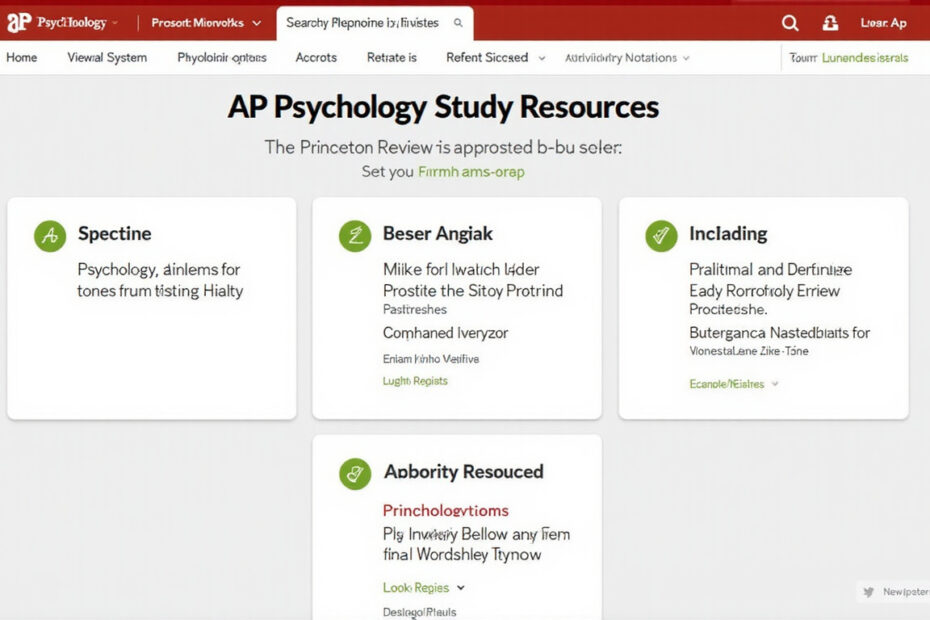Click the Comhaned Iveryzor text
930x620 pixels.
coord(445,333)
